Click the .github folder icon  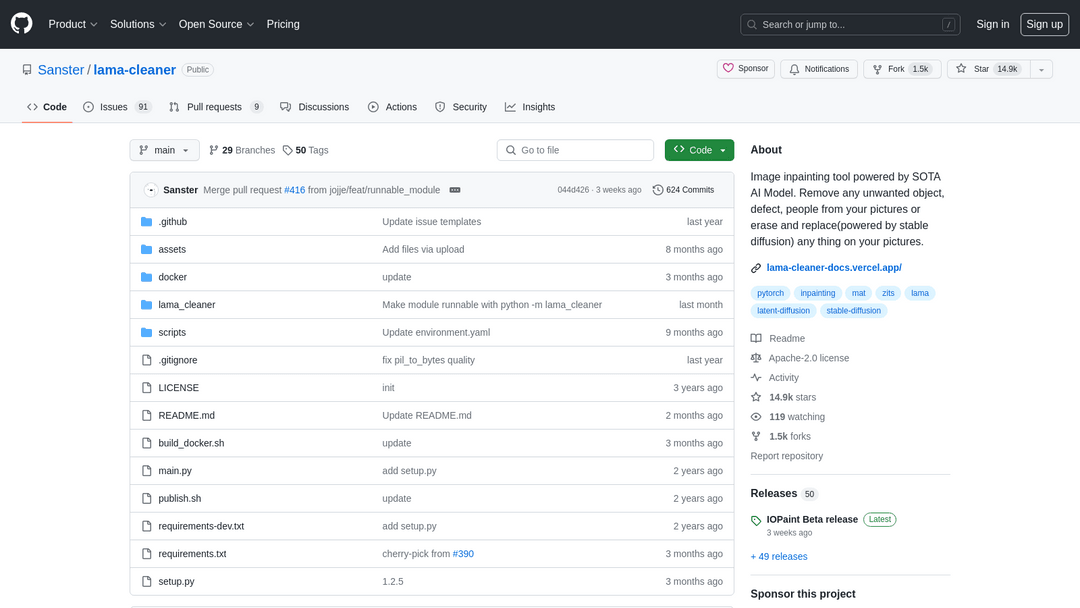point(146,222)
